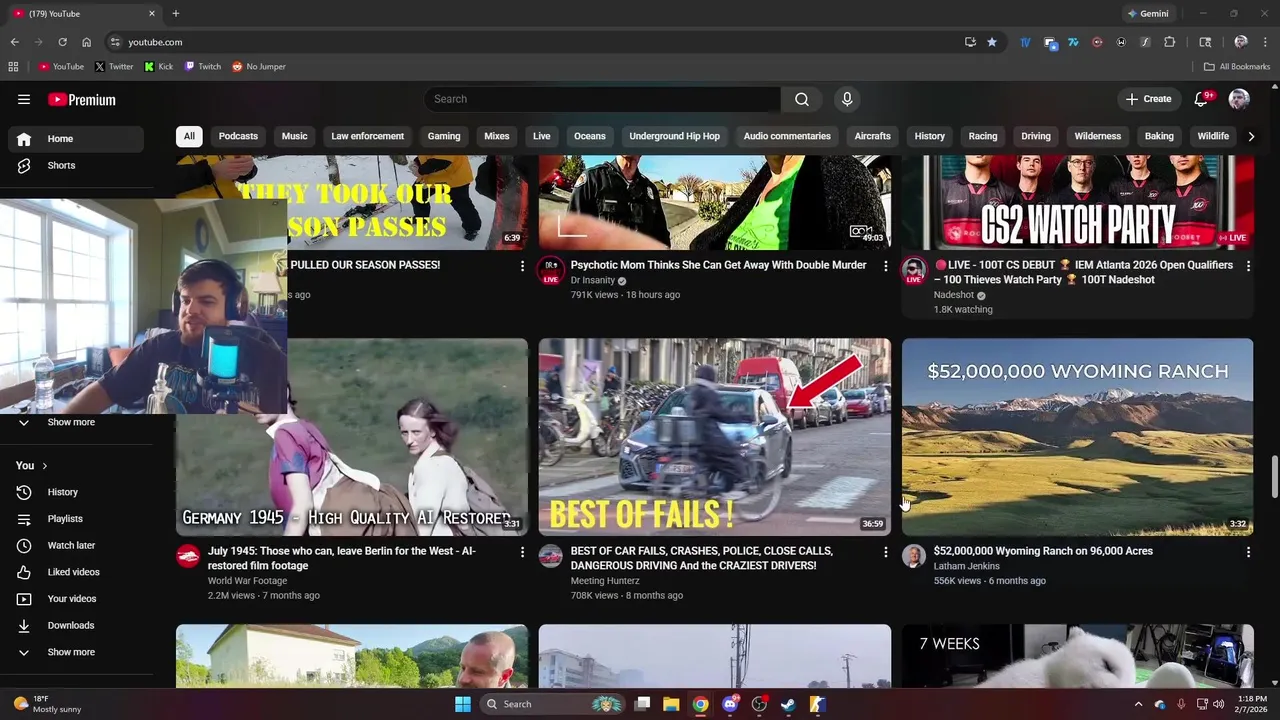
Task: Open Watch later in the sidebar
Action: tap(76, 545)
